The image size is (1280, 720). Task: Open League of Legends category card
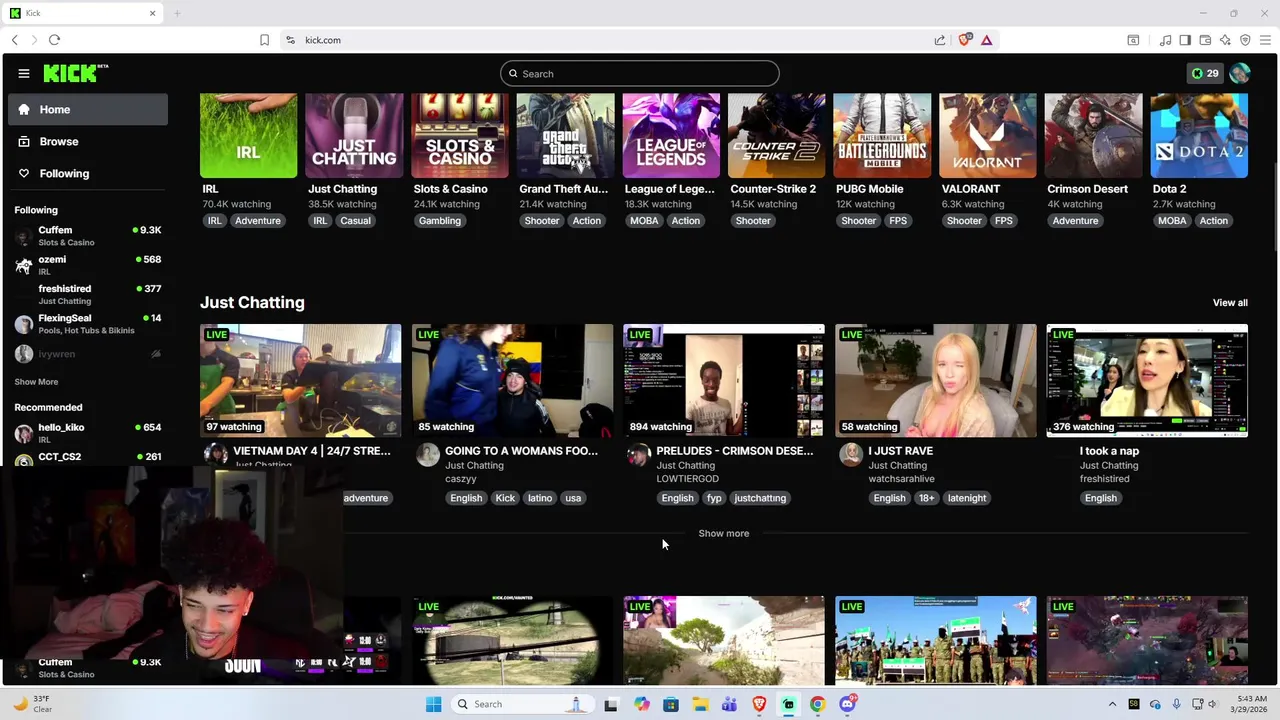tap(671, 135)
